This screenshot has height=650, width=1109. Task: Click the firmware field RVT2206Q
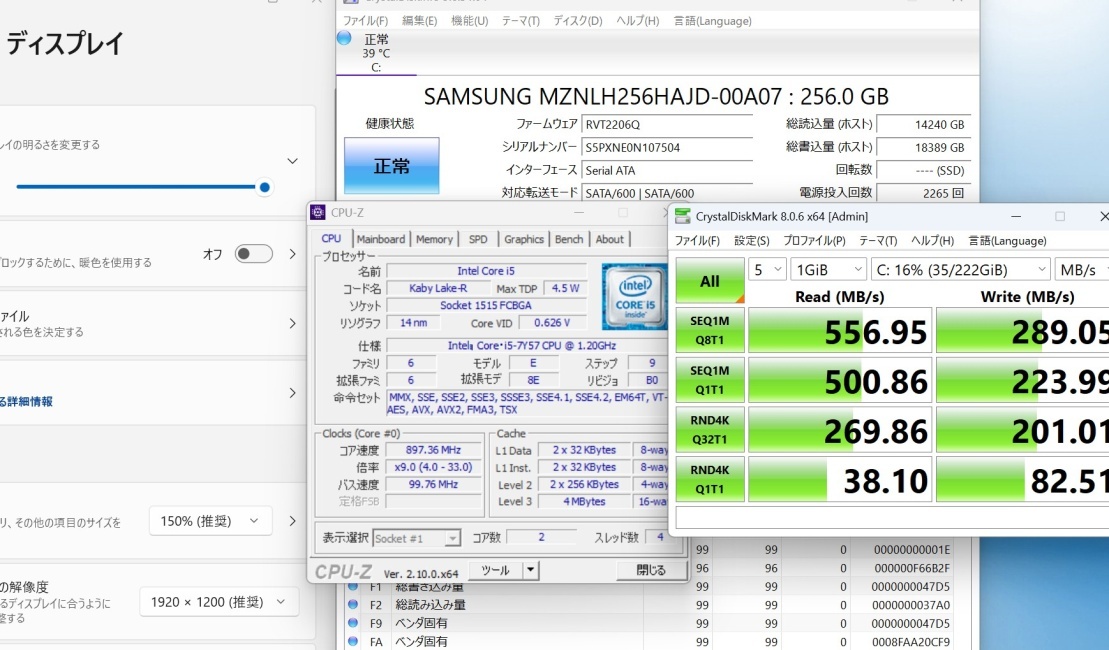[x=667, y=124]
